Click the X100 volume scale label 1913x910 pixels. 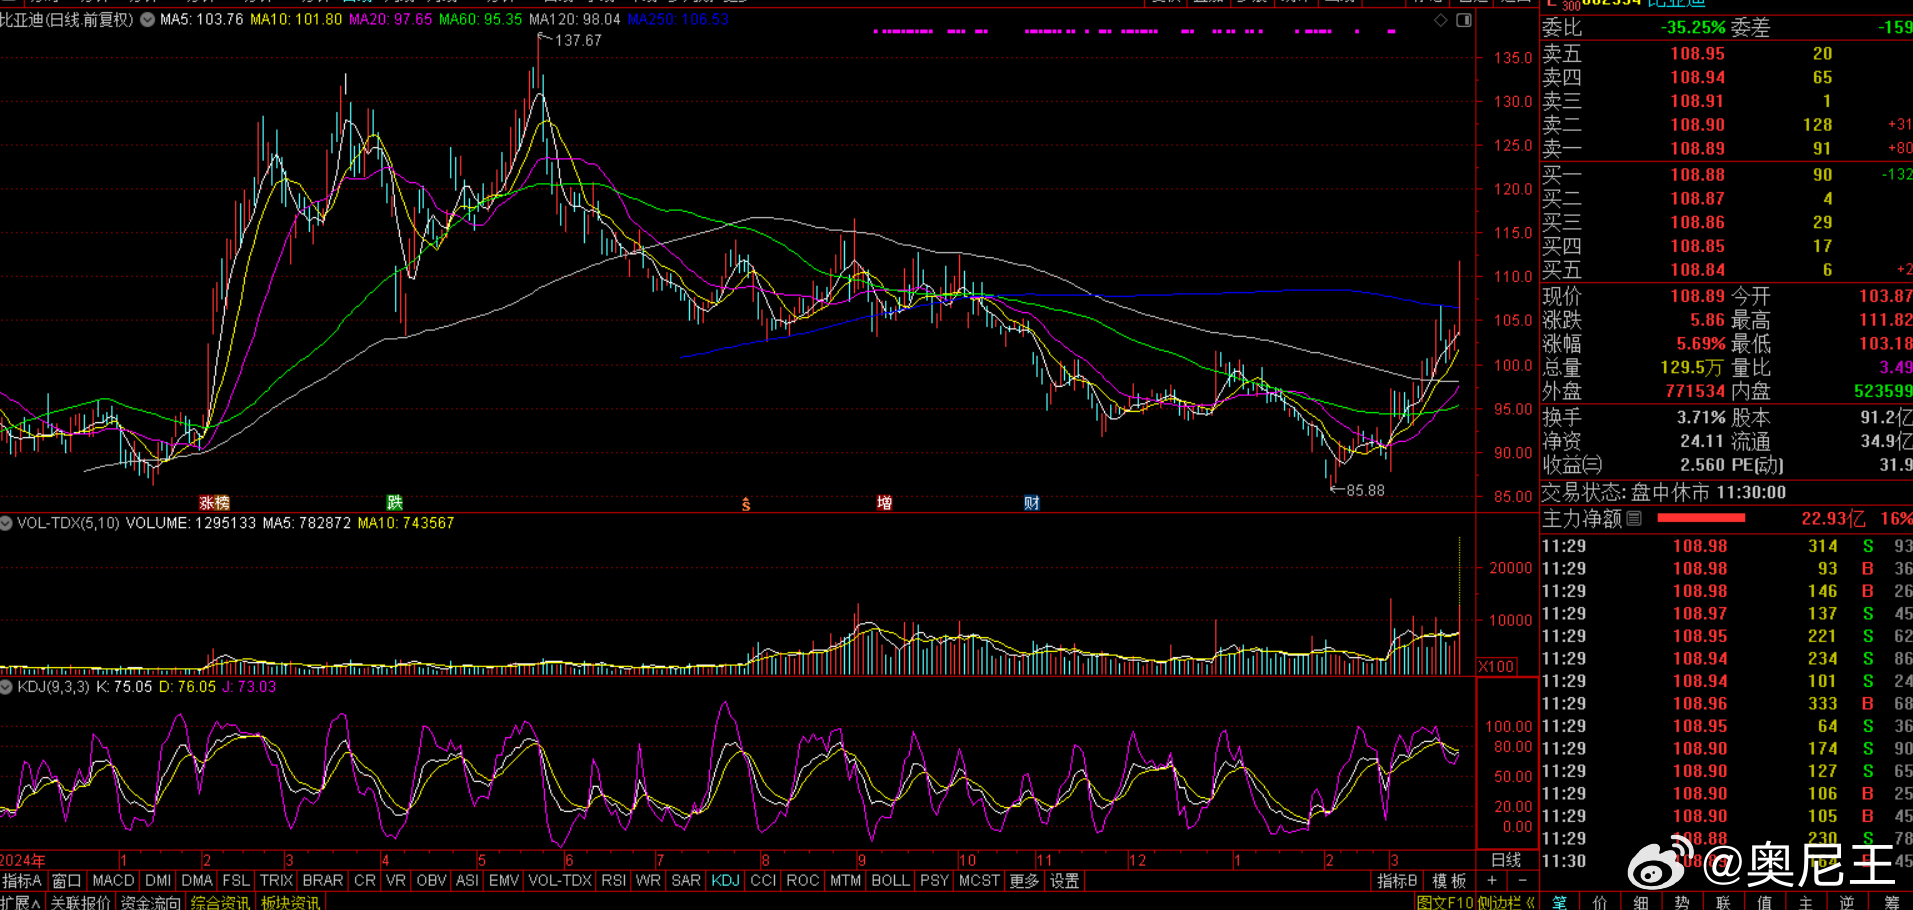(1497, 666)
